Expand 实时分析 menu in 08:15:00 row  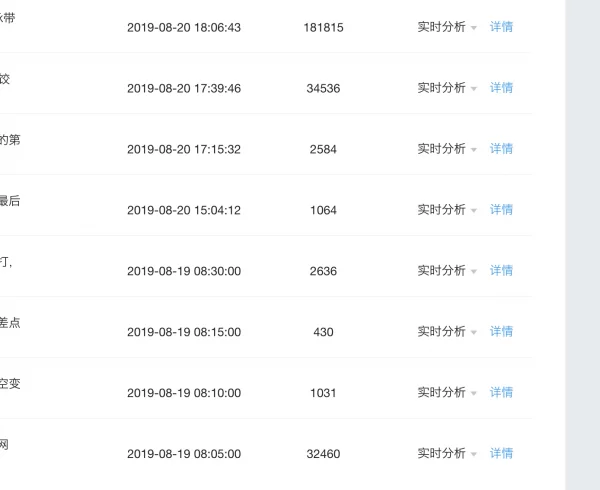(447, 332)
